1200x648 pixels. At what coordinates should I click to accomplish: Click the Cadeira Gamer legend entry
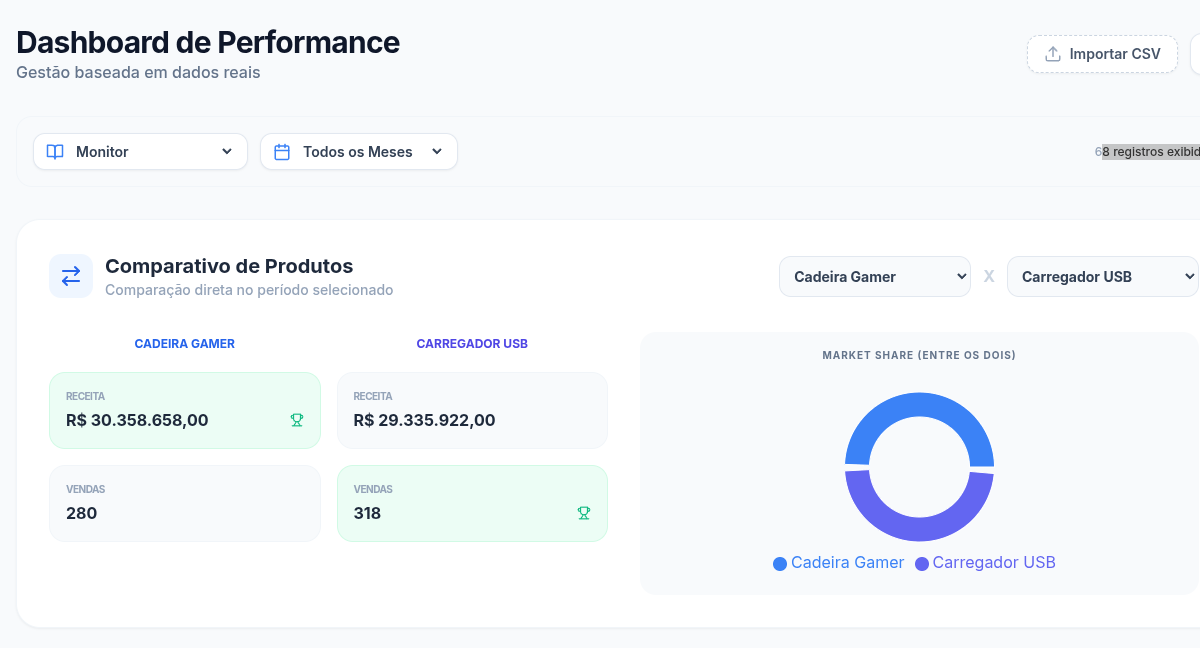click(839, 563)
